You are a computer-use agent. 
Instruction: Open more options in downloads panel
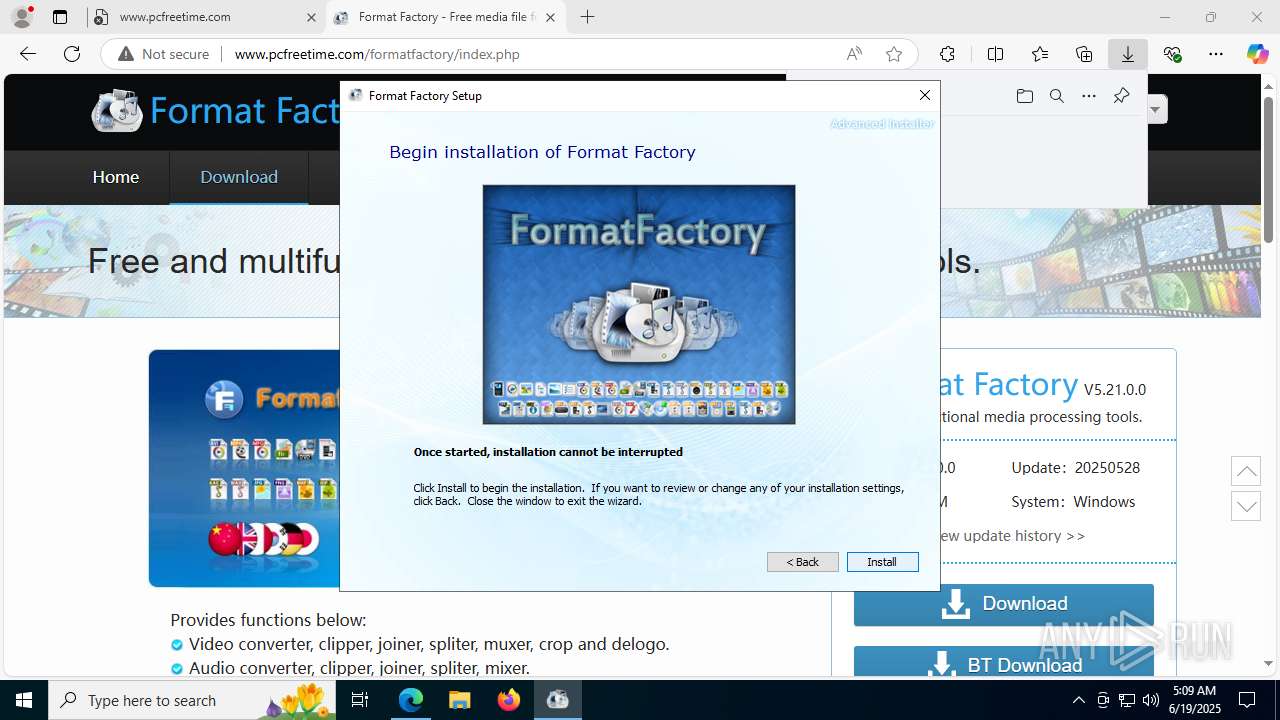[1088, 96]
